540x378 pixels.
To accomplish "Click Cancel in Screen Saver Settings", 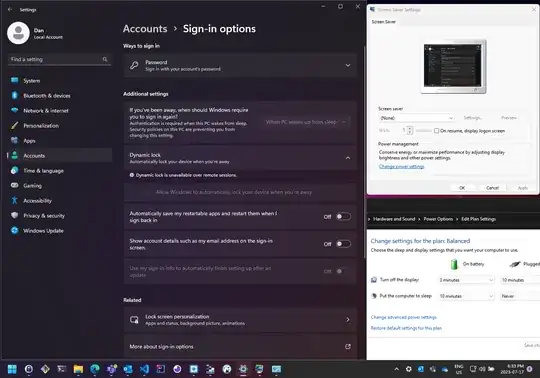I will pyautogui.click(x=492, y=188).
